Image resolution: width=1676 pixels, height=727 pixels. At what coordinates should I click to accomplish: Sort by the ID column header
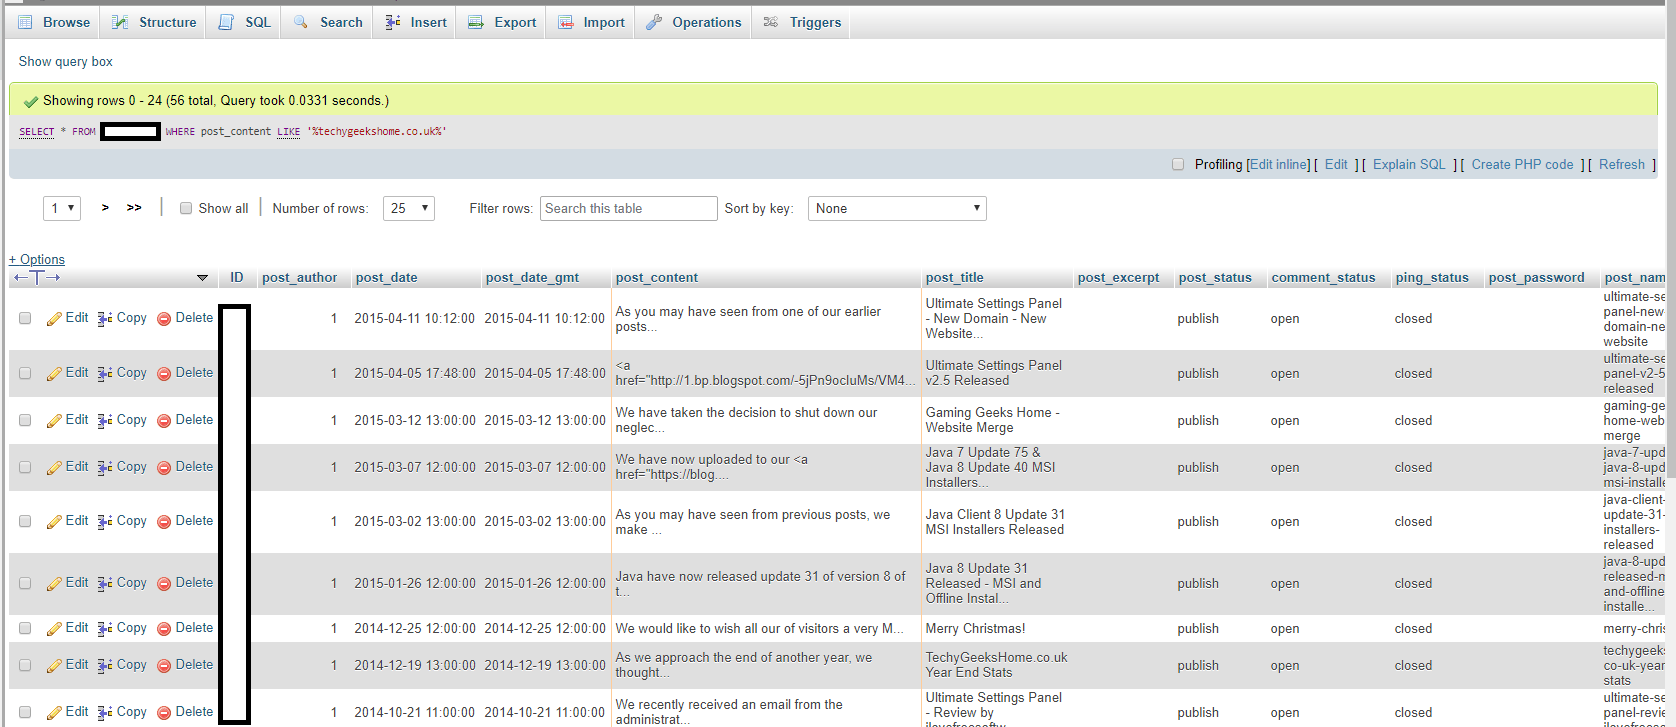coord(237,278)
